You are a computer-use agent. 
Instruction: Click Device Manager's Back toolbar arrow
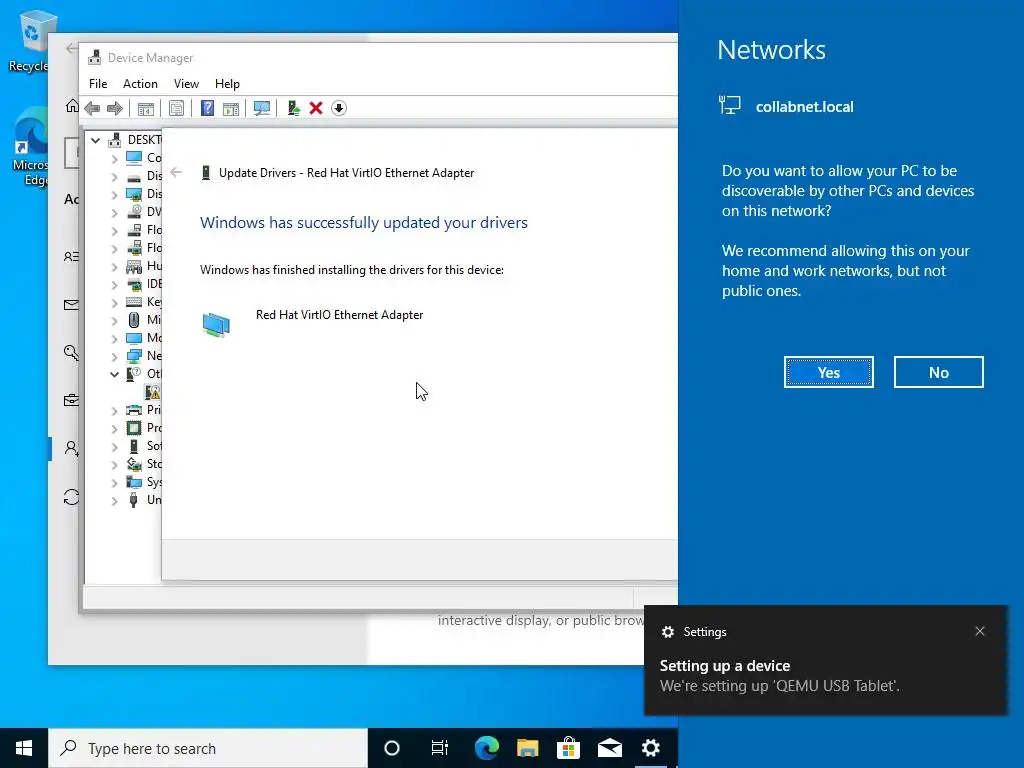tap(92, 108)
